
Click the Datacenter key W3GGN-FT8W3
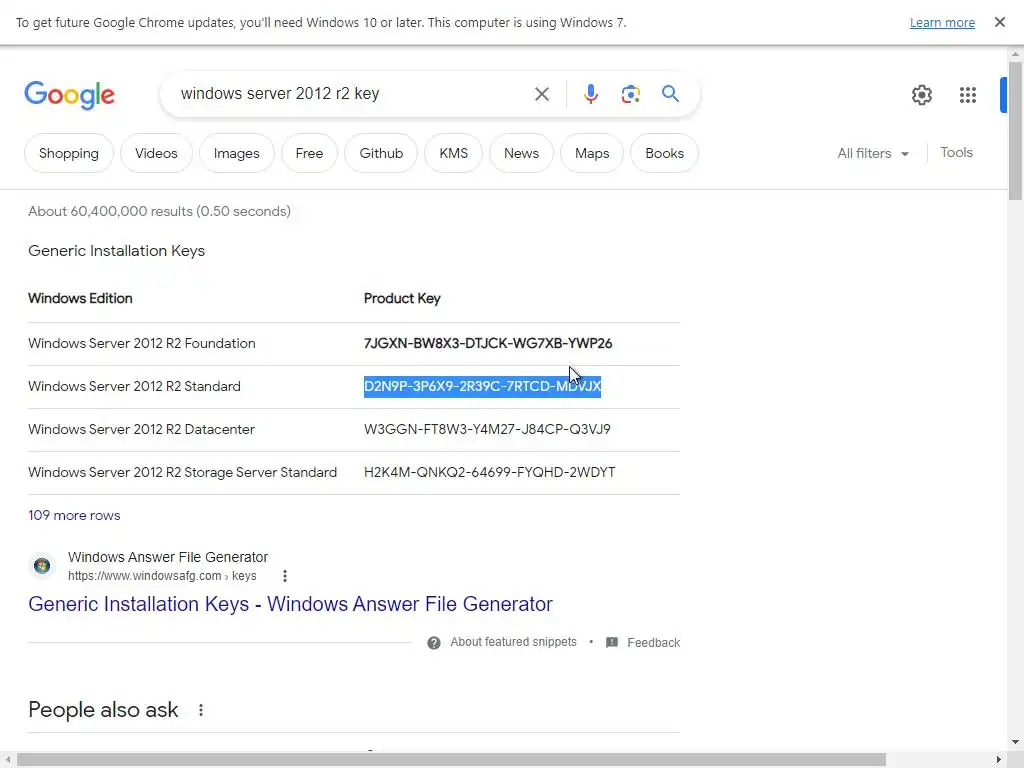pos(487,429)
